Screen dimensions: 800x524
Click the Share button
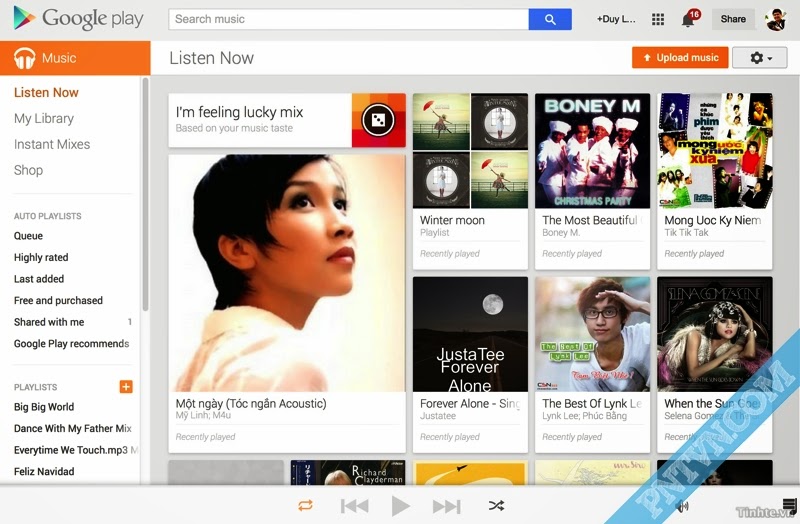pyautogui.click(x=733, y=19)
